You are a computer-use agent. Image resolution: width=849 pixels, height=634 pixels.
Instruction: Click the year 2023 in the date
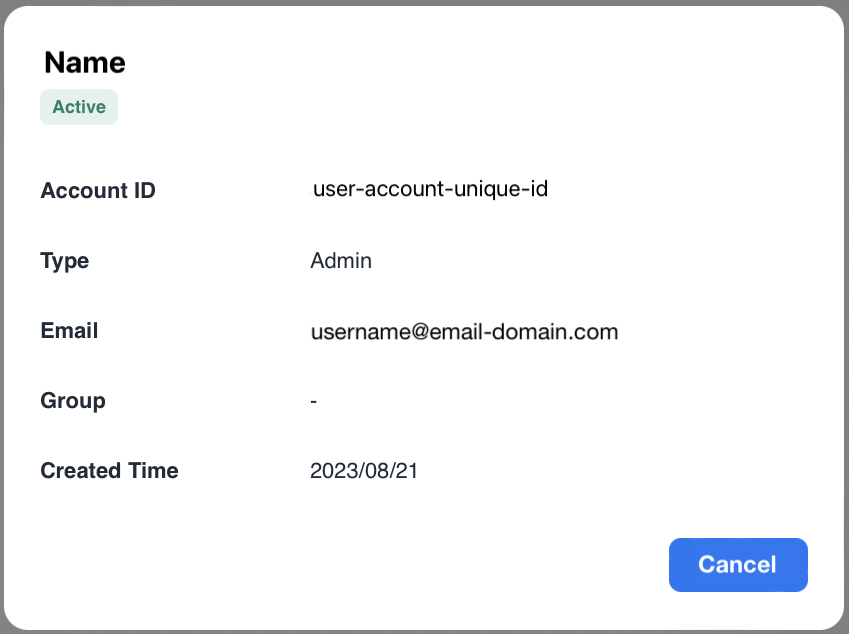click(x=332, y=471)
